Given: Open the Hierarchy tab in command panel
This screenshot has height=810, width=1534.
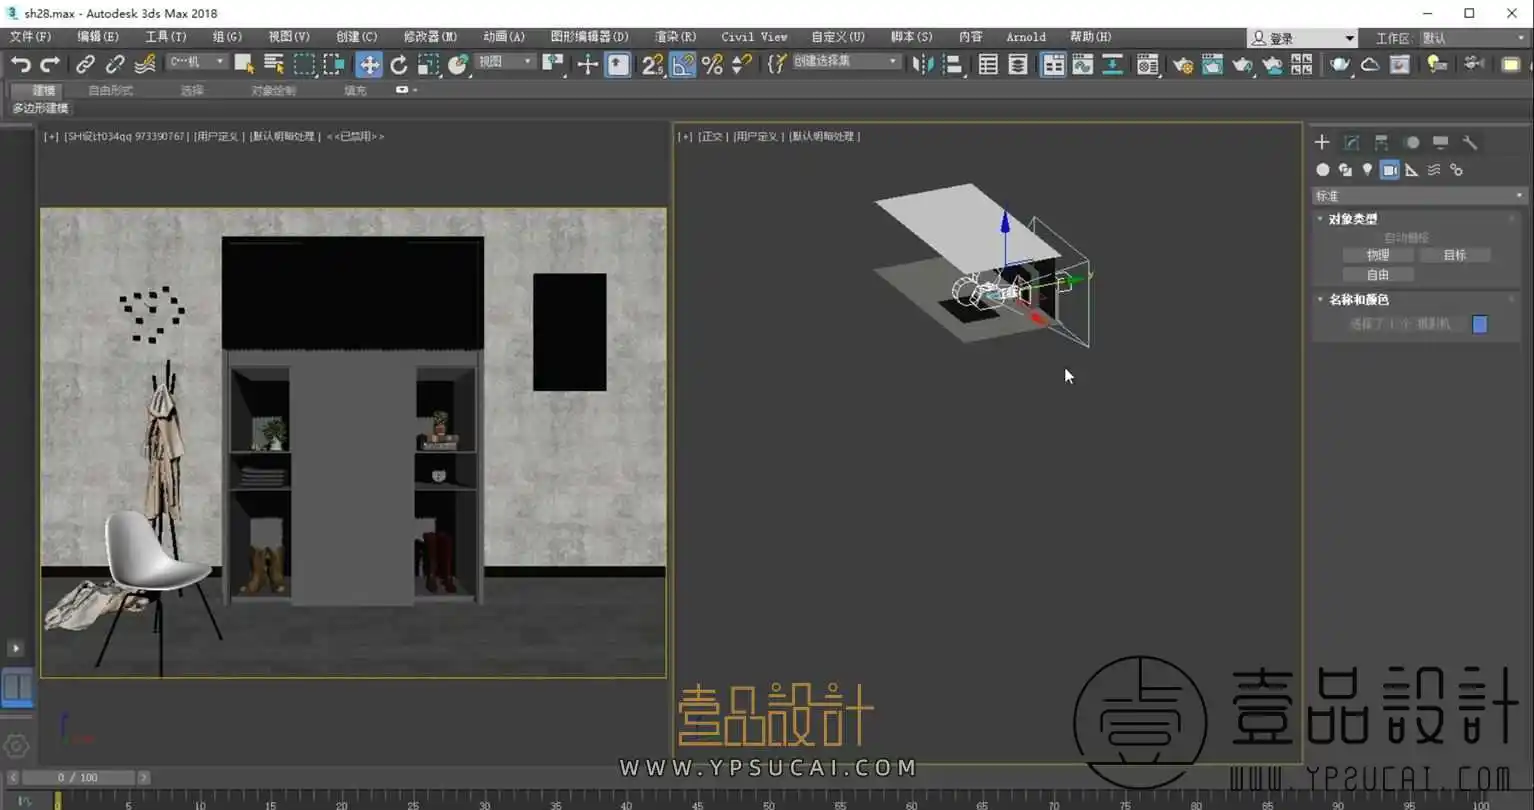Looking at the screenshot, I should click(1381, 142).
